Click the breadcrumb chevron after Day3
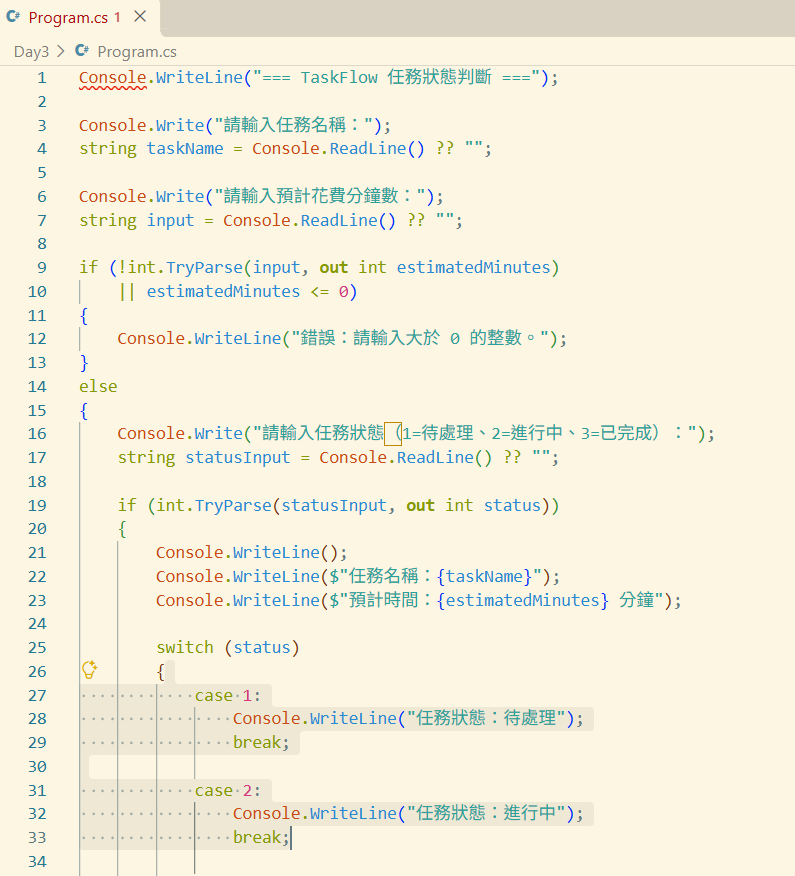795x876 pixels. tap(61, 51)
